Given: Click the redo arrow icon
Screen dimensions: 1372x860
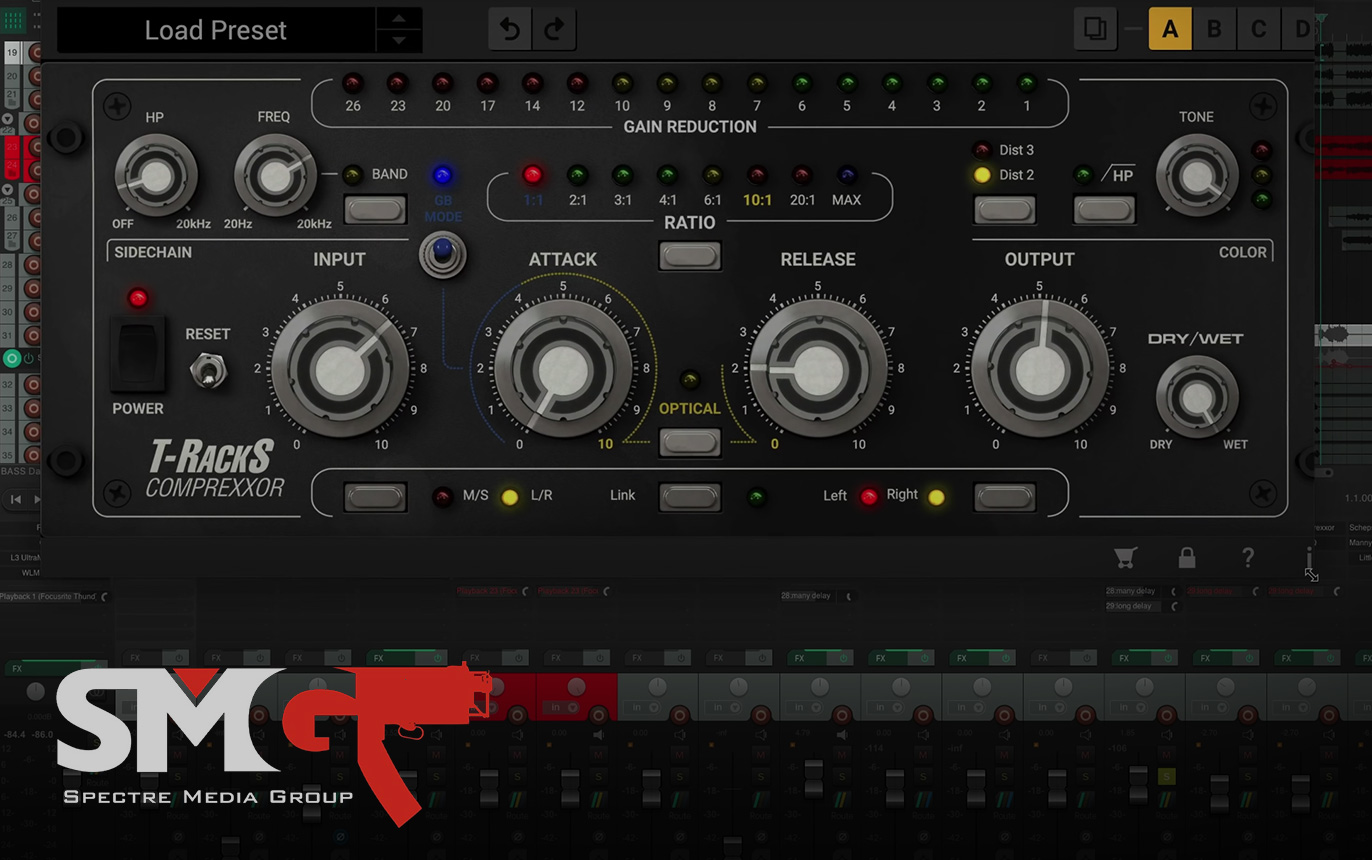Looking at the screenshot, I should (554, 30).
